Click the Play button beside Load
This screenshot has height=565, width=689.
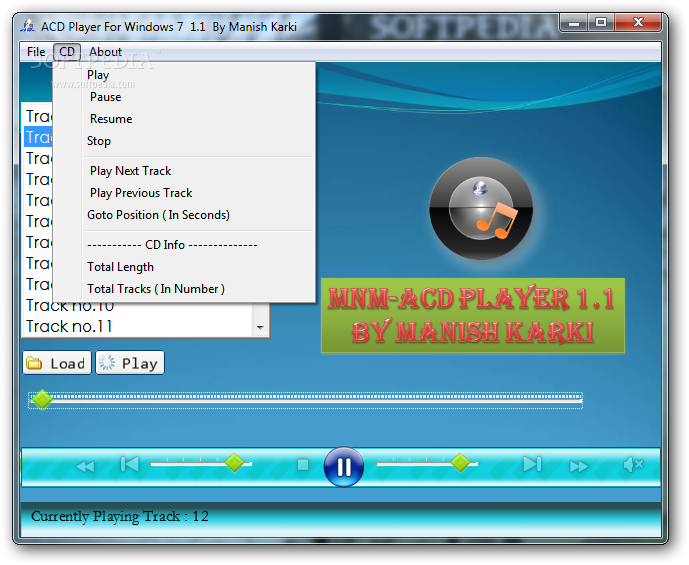[130, 363]
